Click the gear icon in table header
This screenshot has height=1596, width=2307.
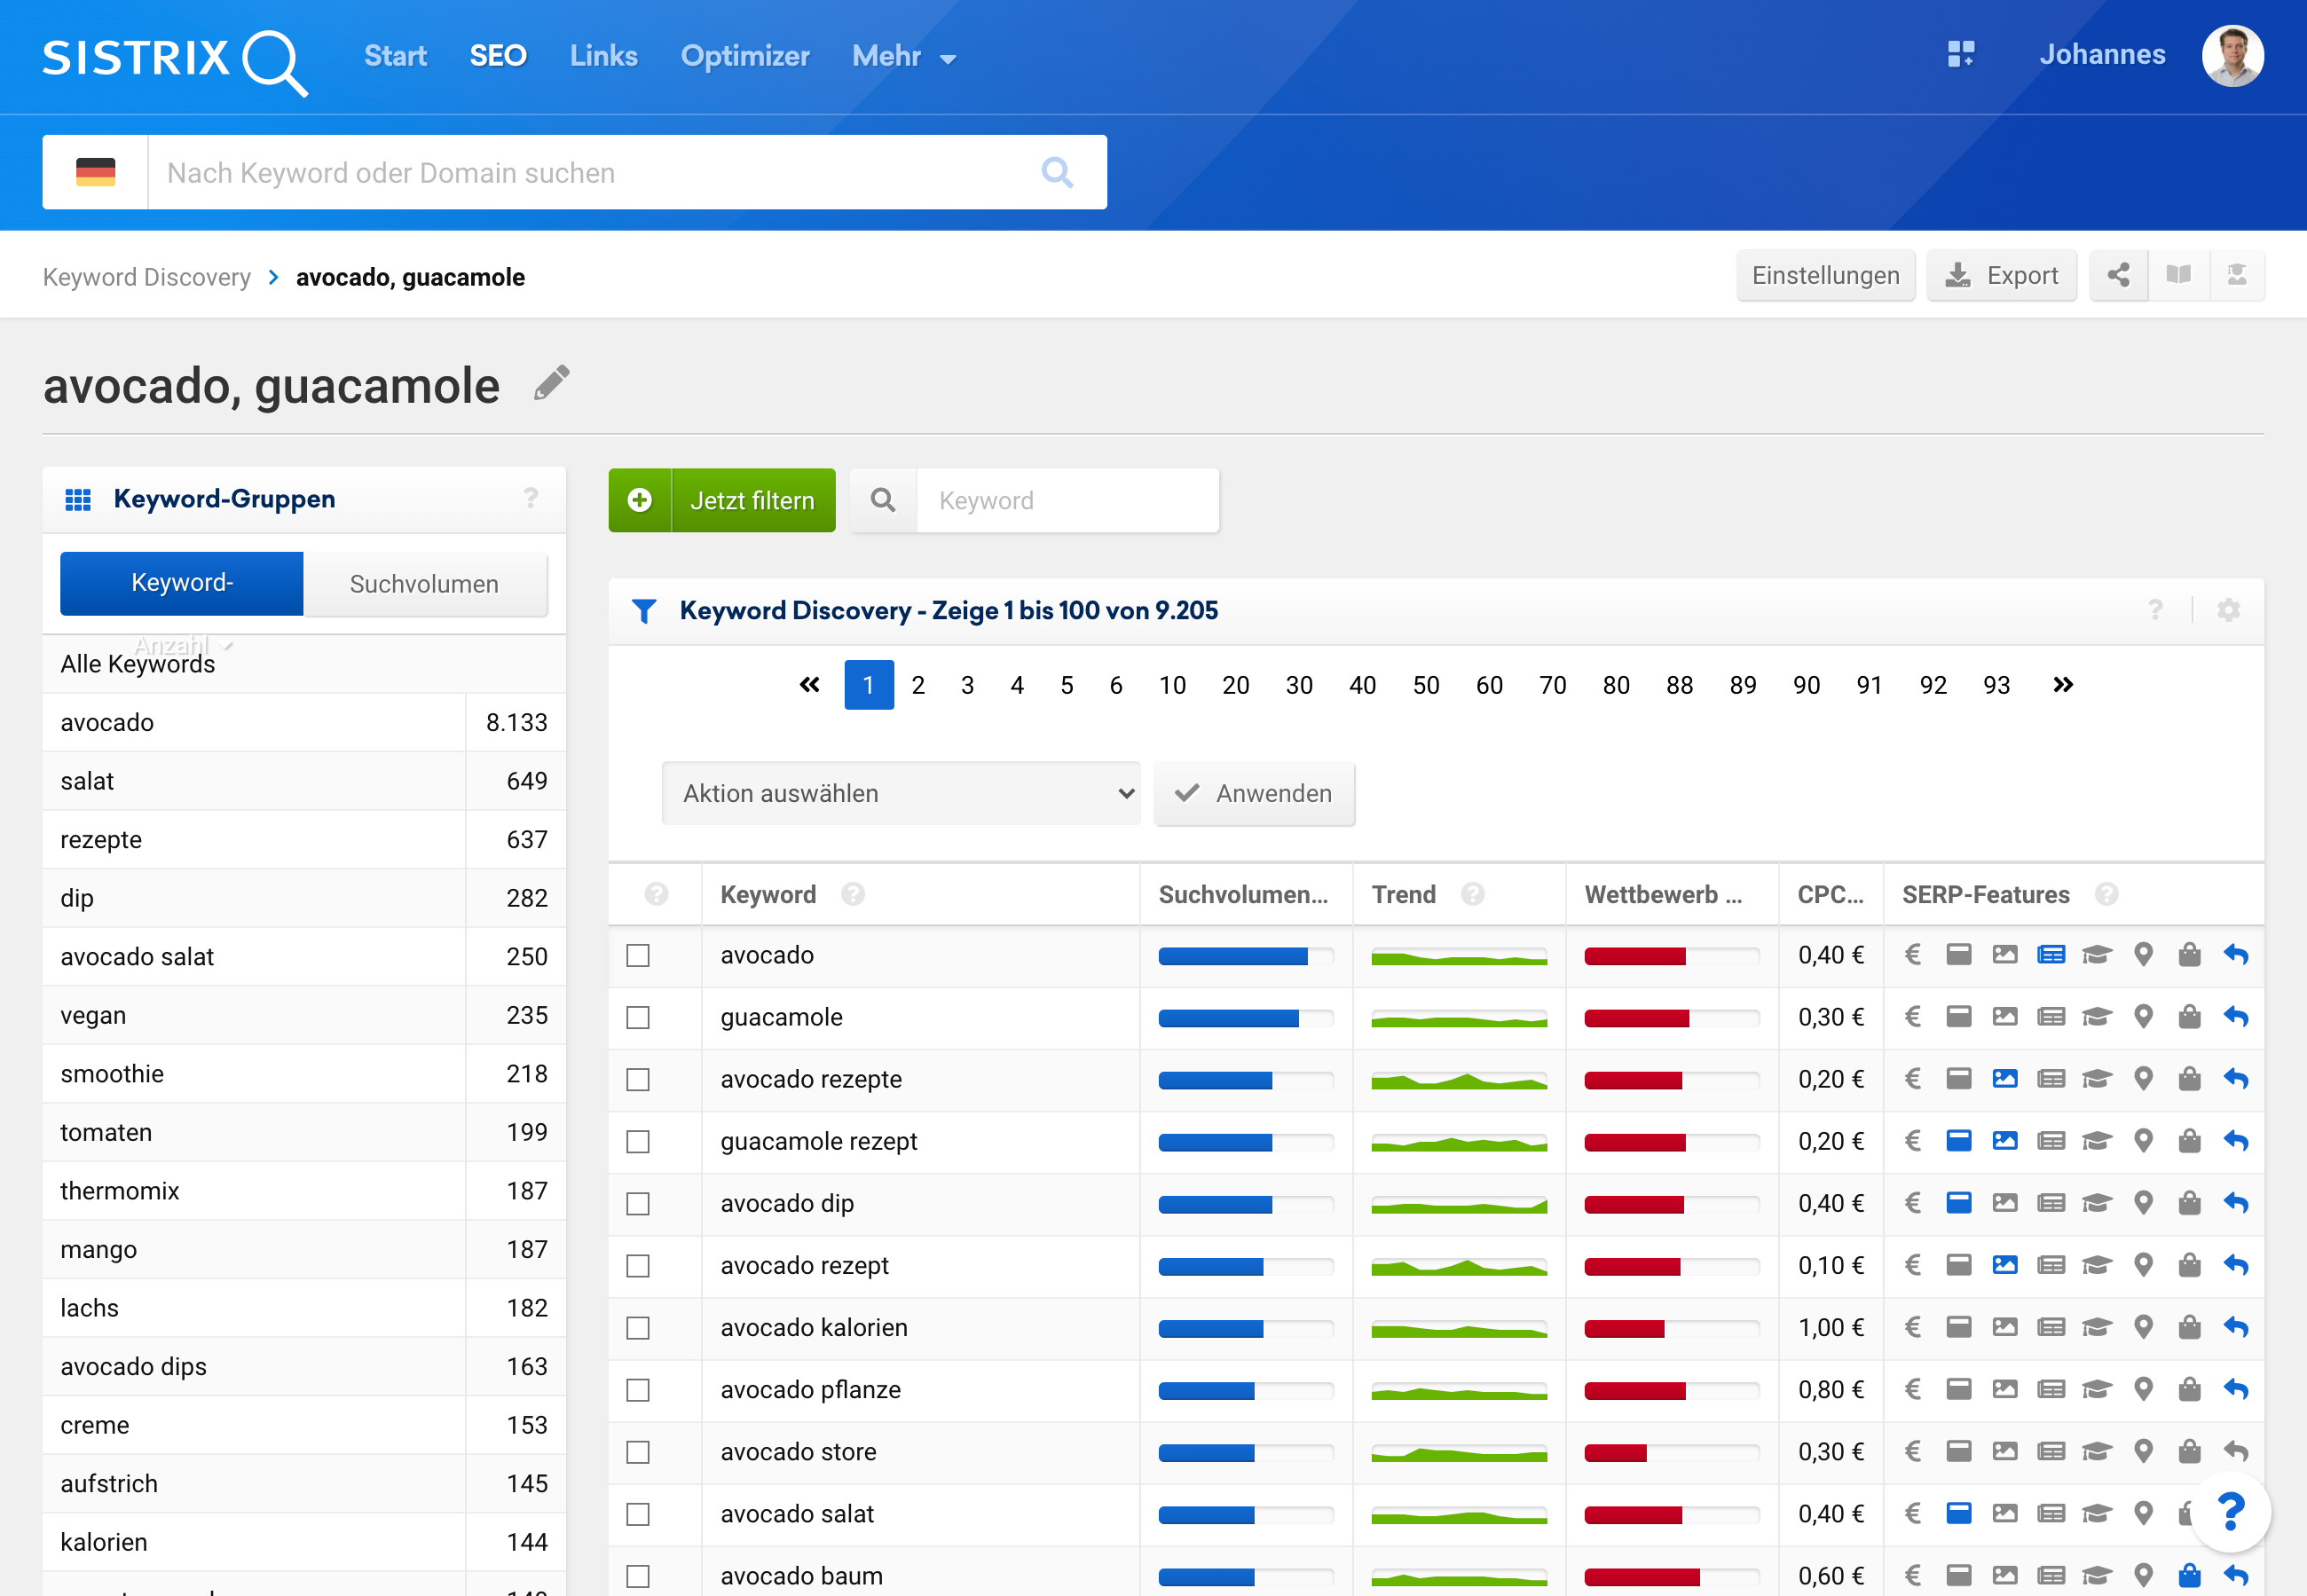coord(2228,610)
